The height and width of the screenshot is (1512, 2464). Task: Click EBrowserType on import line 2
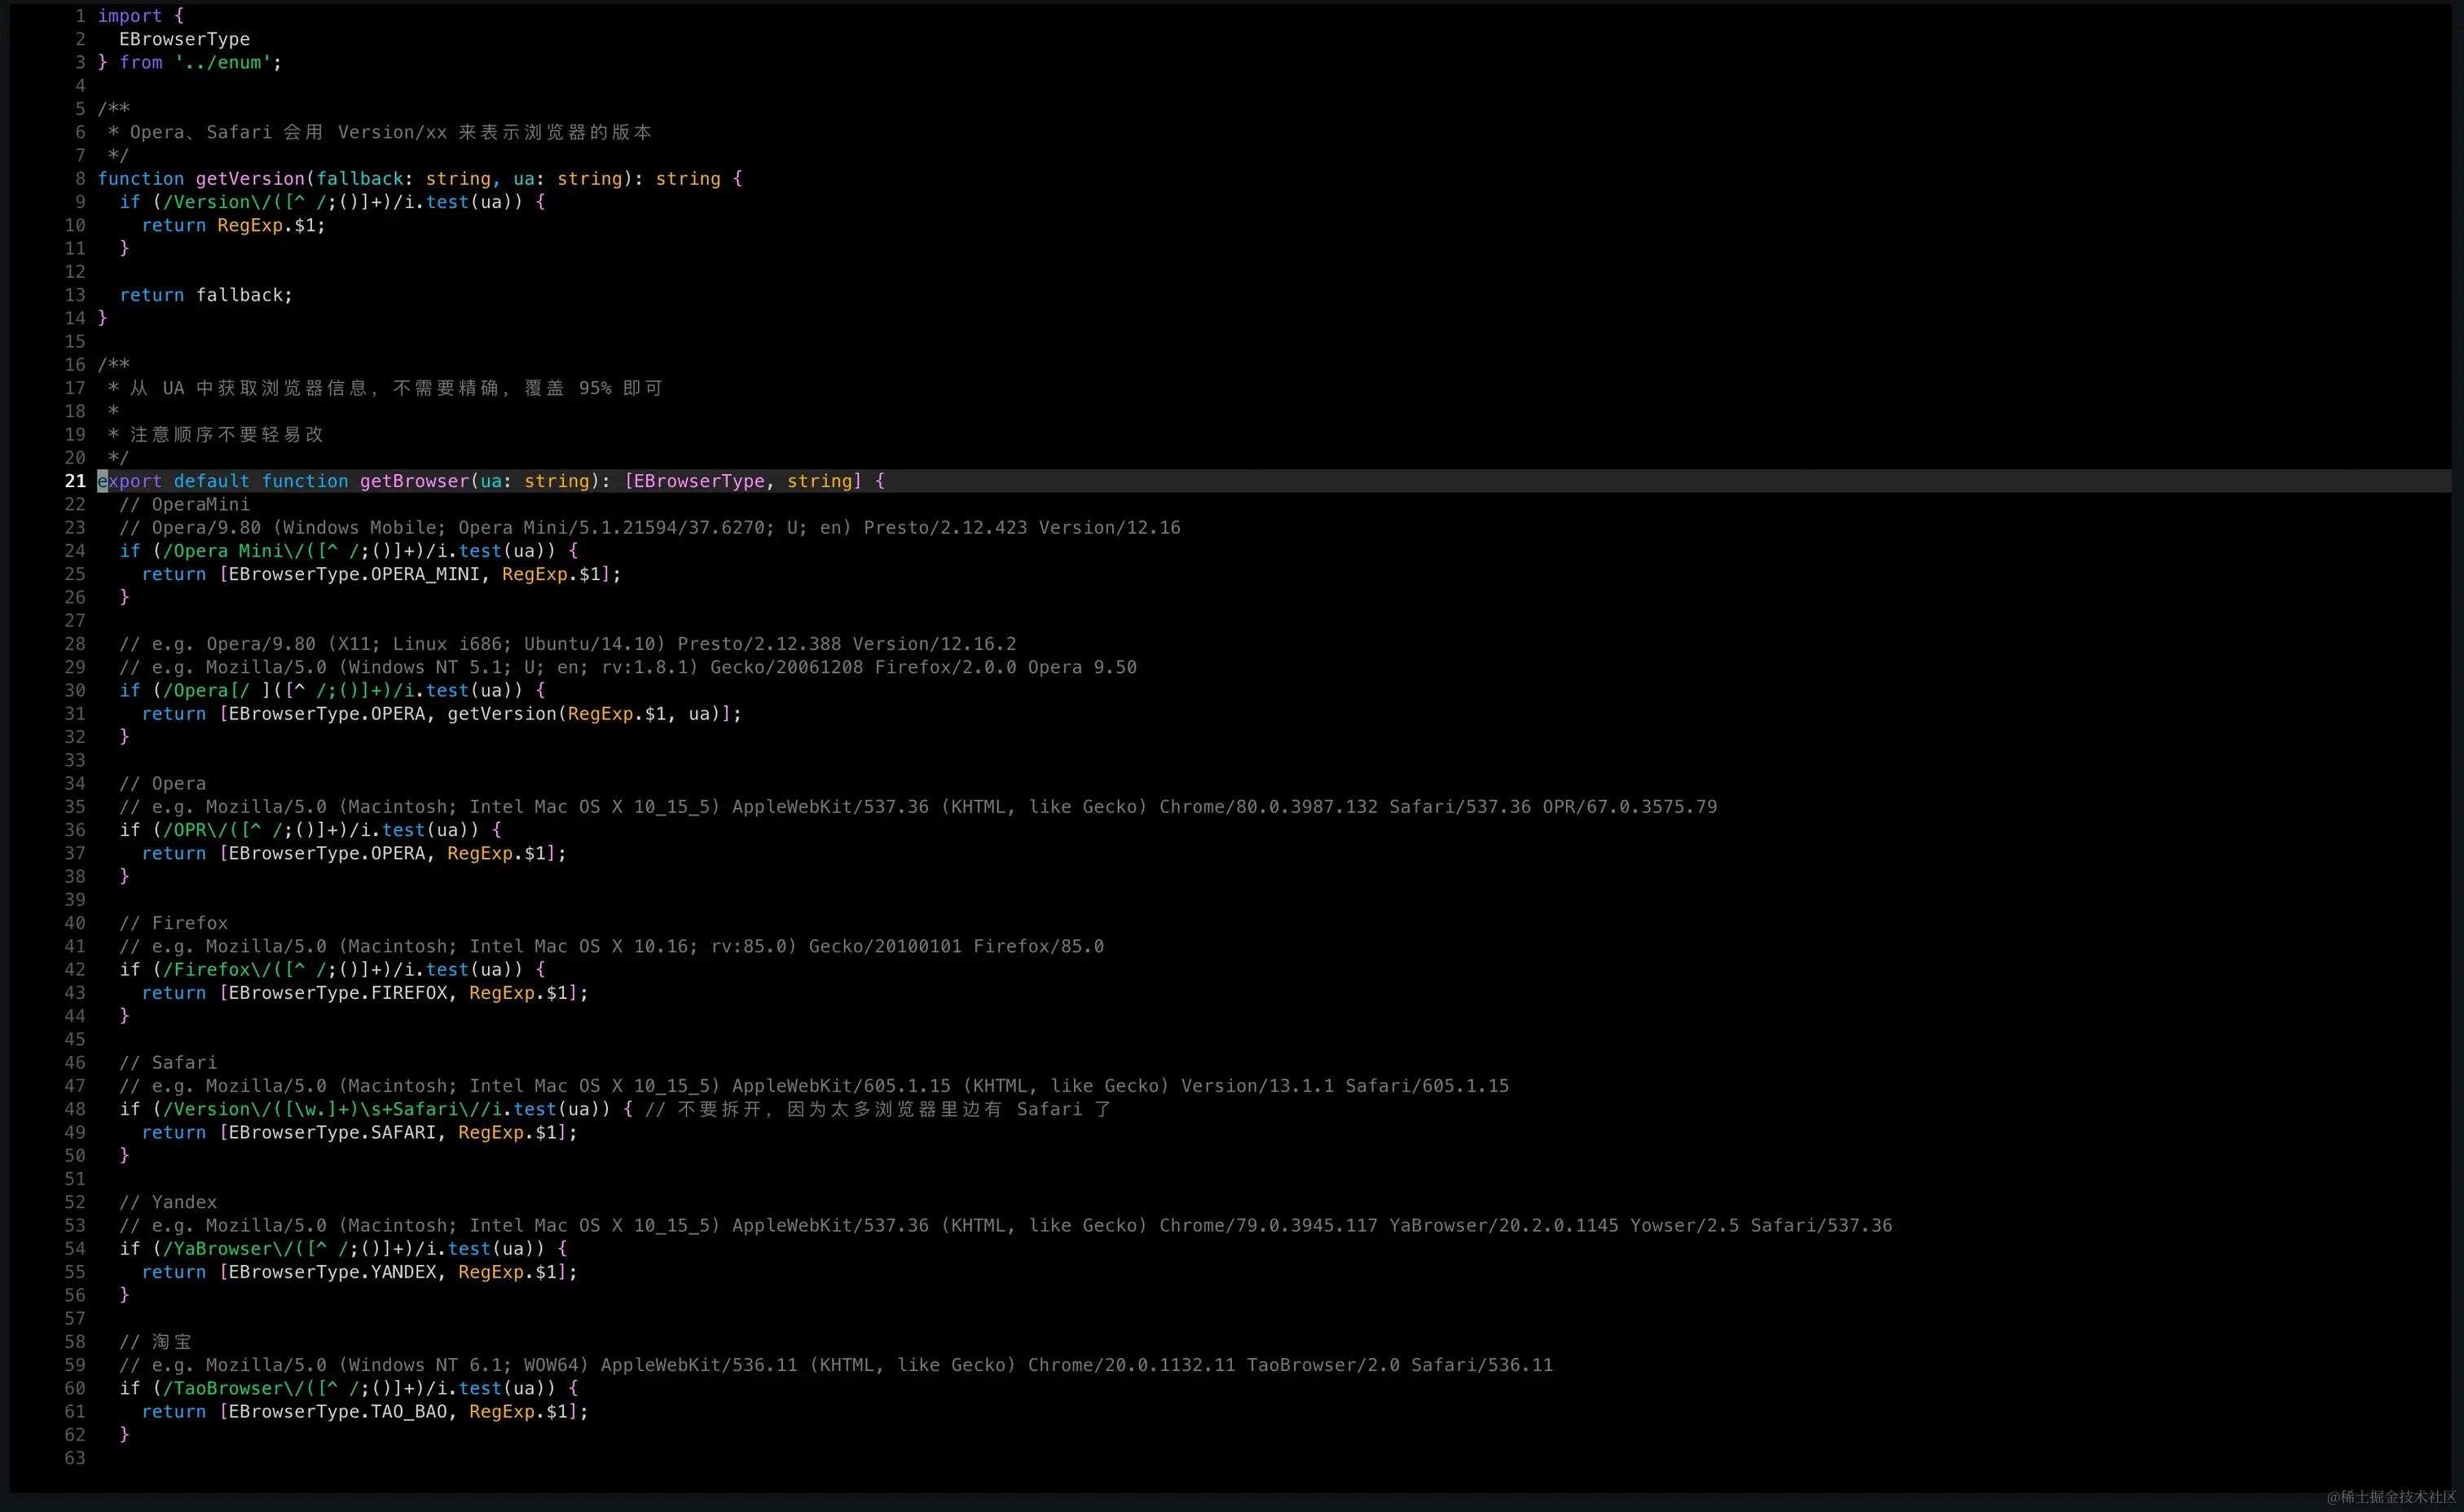184,39
